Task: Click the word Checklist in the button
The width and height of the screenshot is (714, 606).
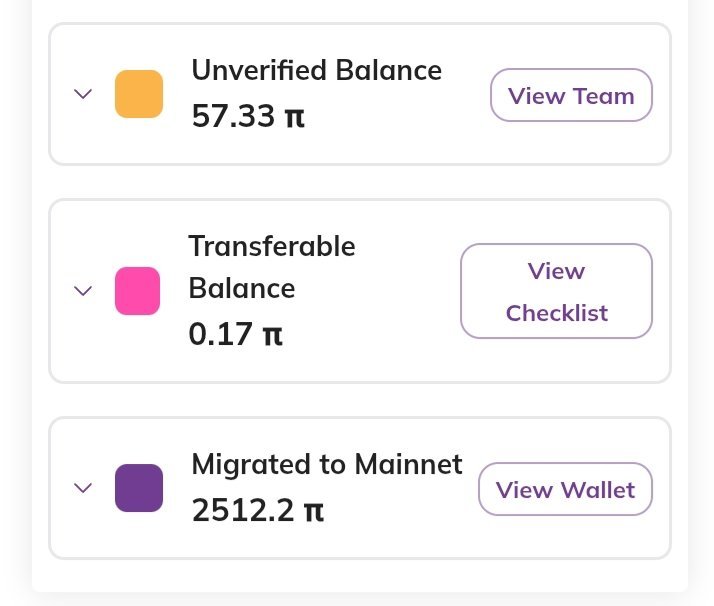Action: (556, 313)
